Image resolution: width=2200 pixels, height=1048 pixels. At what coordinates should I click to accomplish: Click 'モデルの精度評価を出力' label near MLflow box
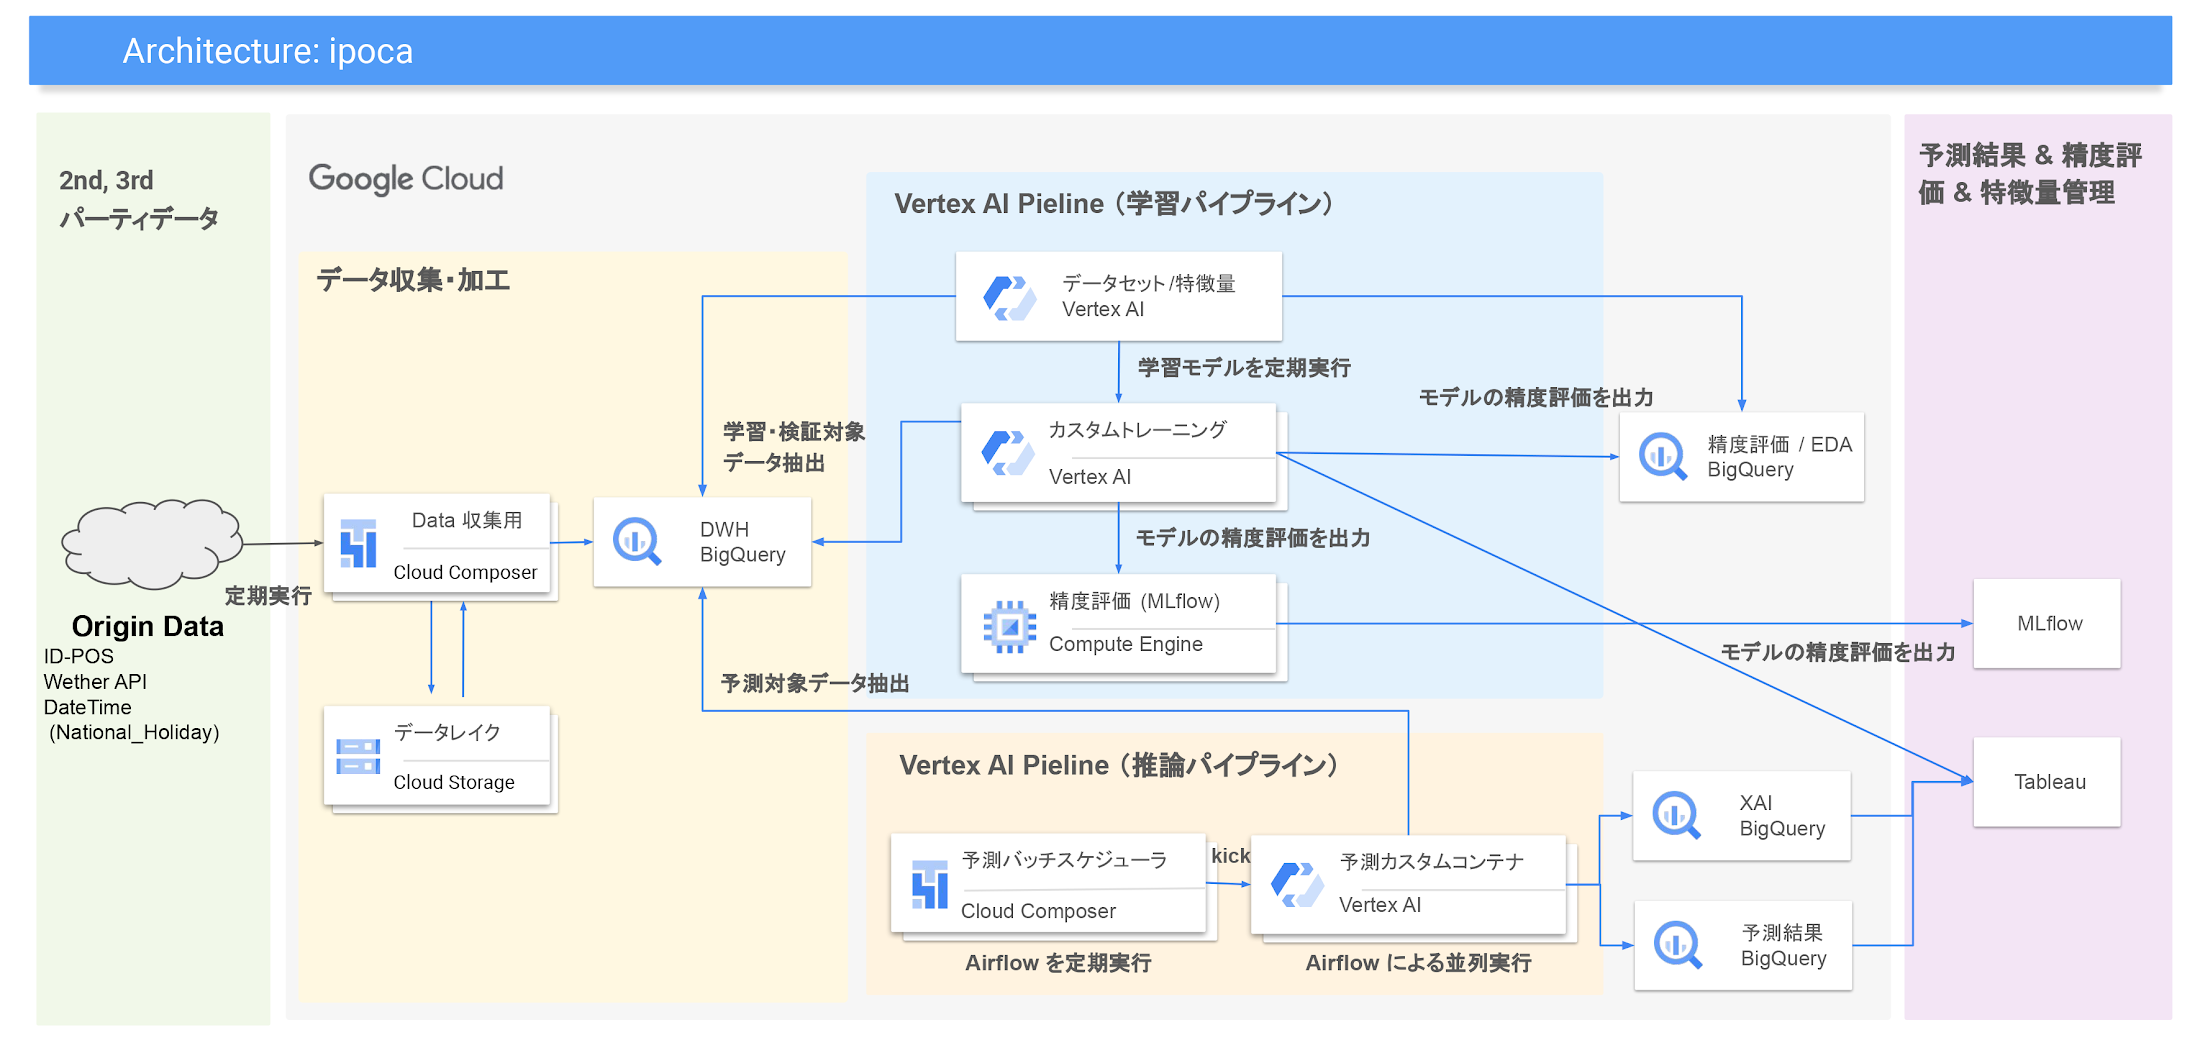pos(1837,652)
